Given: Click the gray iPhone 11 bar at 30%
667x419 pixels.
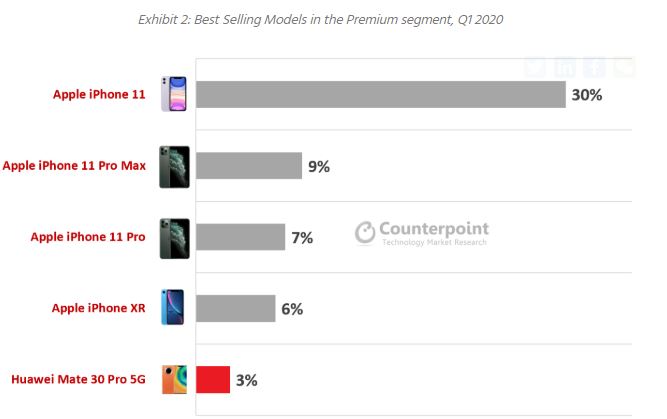Looking at the screenshot, I should [x=380, y=95].
